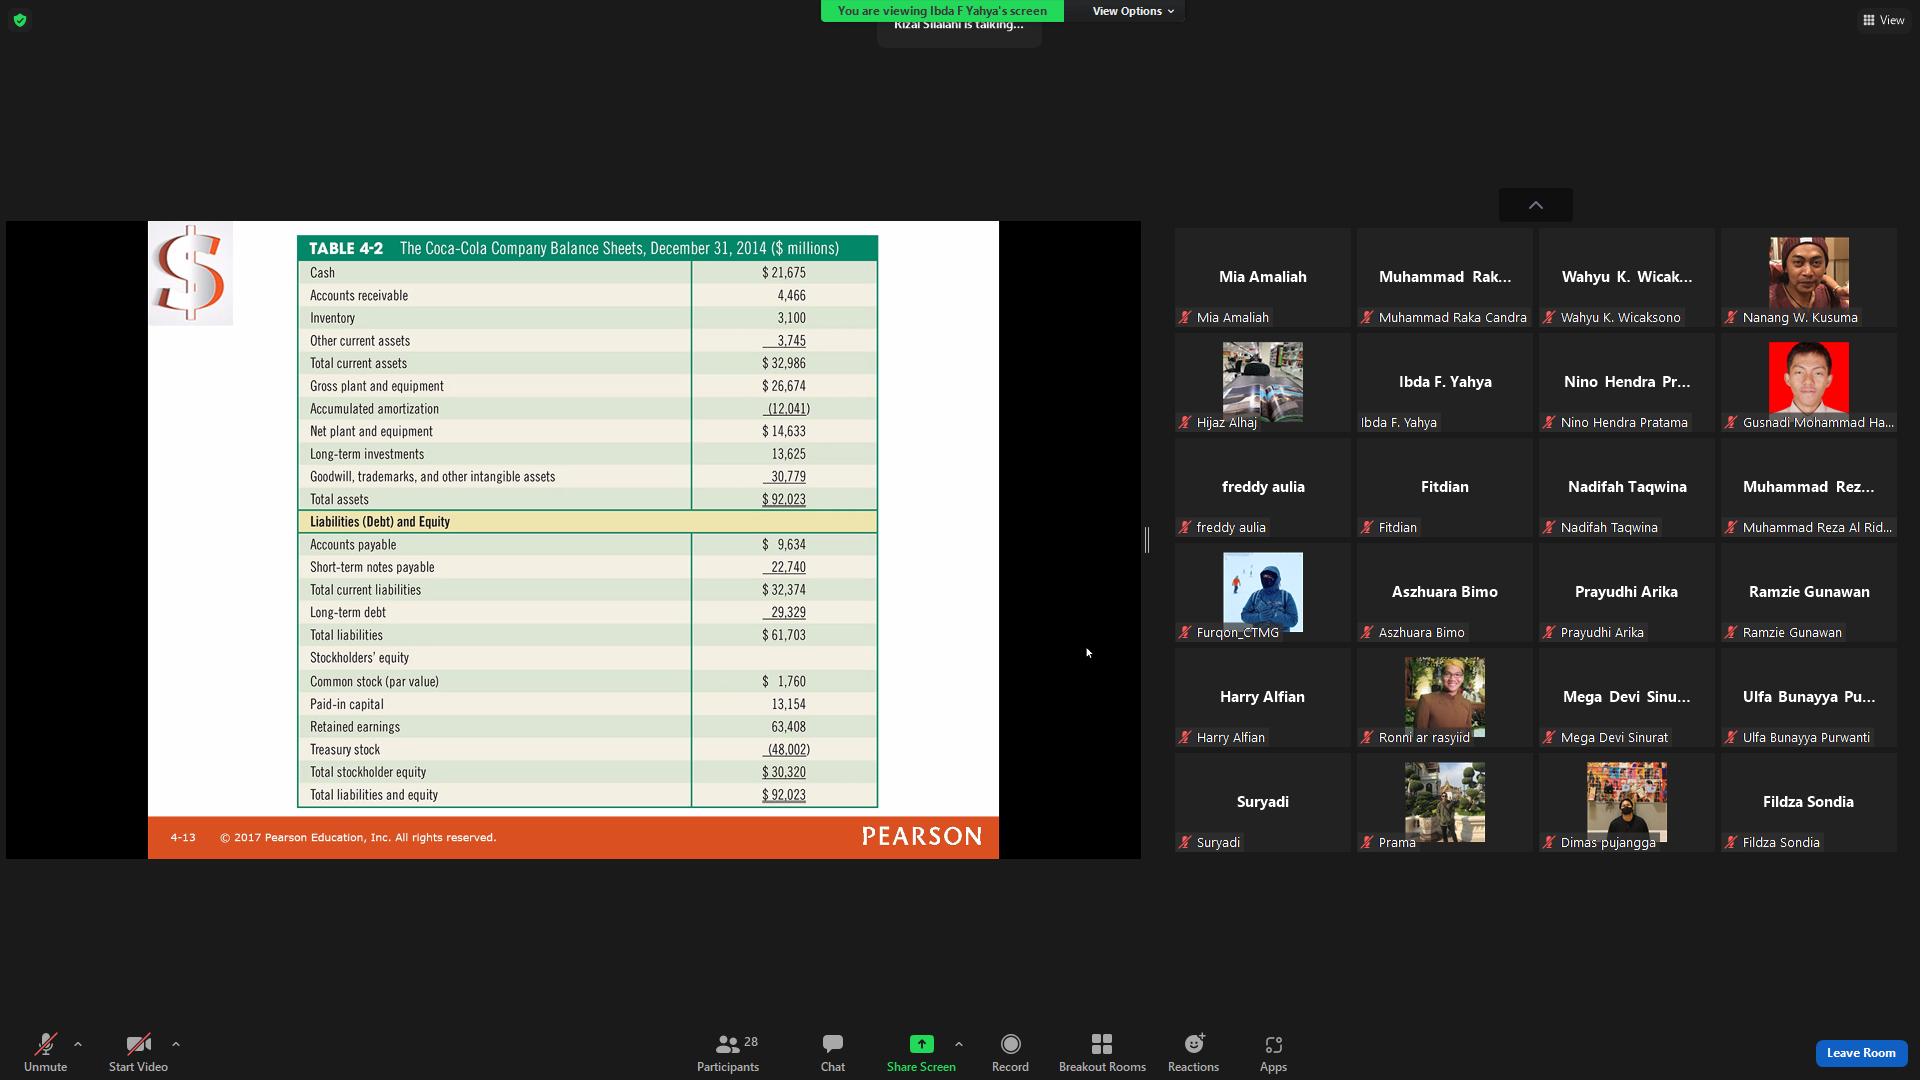Click the 'Treasury stock' row label

[345, 750]
